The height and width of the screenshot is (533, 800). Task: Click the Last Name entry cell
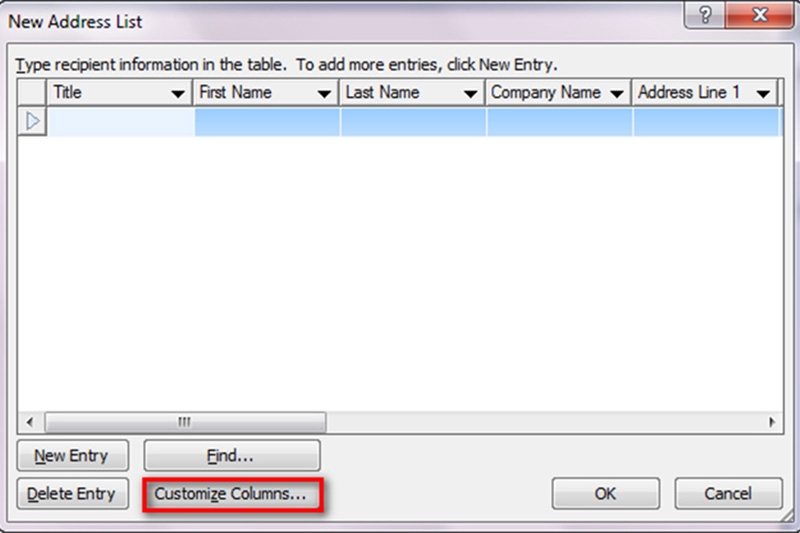[x=413, y=121]
